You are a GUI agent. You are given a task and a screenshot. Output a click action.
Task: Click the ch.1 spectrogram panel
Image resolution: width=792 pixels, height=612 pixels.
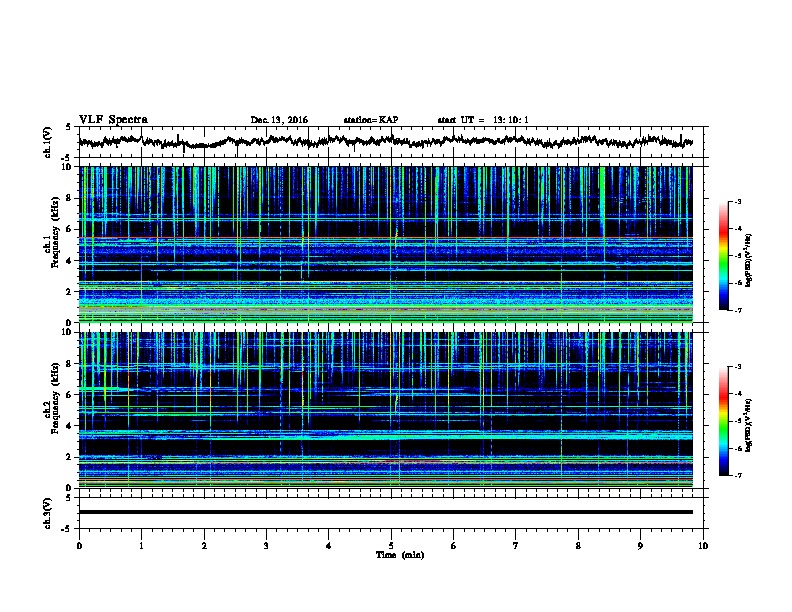coord(386,244)
